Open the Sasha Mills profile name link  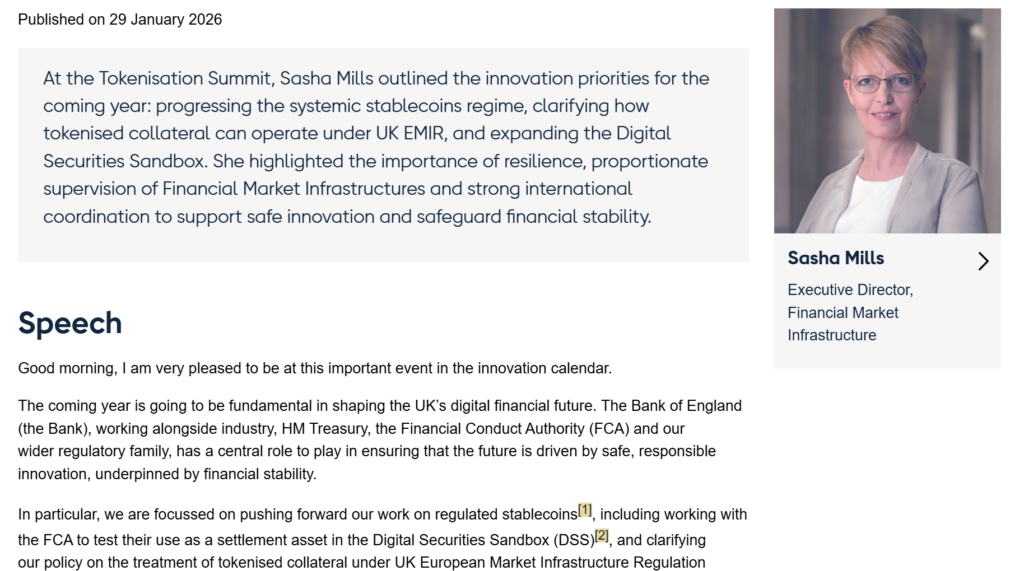(836, 258)
